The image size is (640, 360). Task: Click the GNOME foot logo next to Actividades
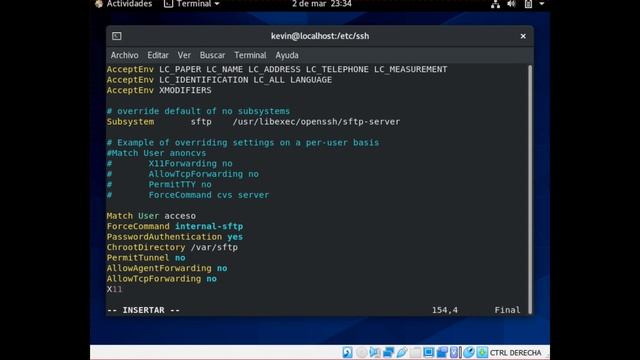click(98, 4)
